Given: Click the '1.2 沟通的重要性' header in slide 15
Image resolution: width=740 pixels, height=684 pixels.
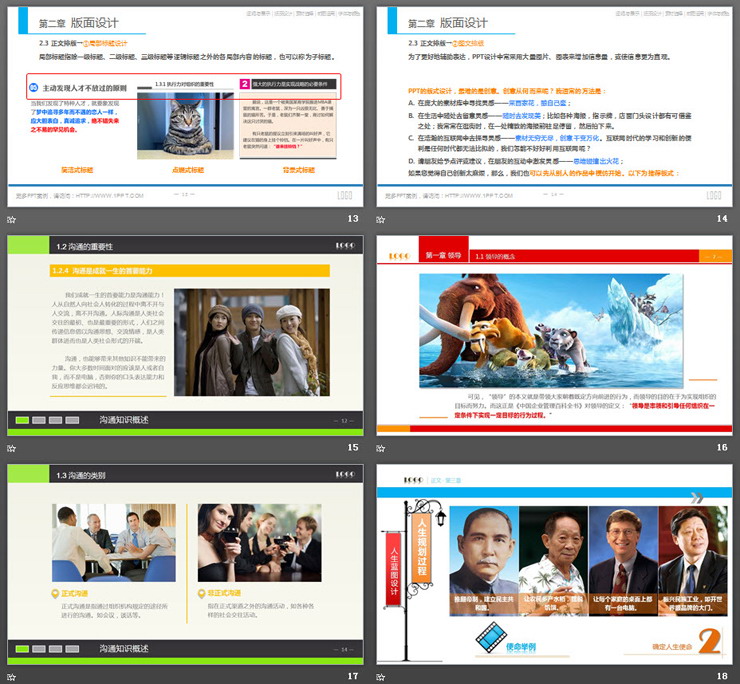Looking at the screenshot, I should click(x=84, y=246).
